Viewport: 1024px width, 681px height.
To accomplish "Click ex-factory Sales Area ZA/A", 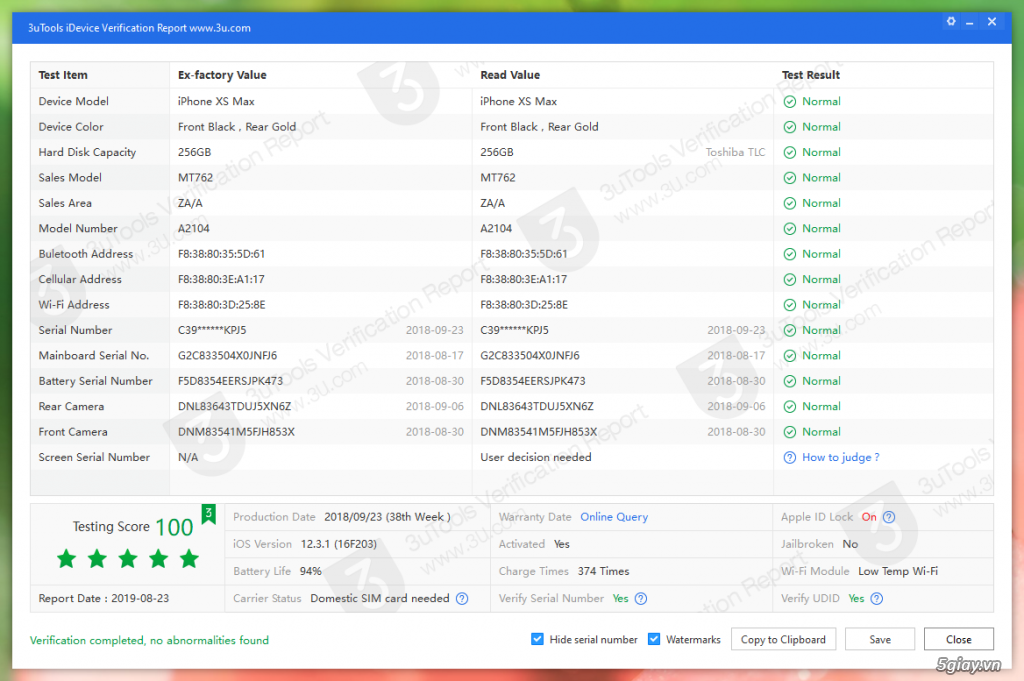I will (190, 203).
